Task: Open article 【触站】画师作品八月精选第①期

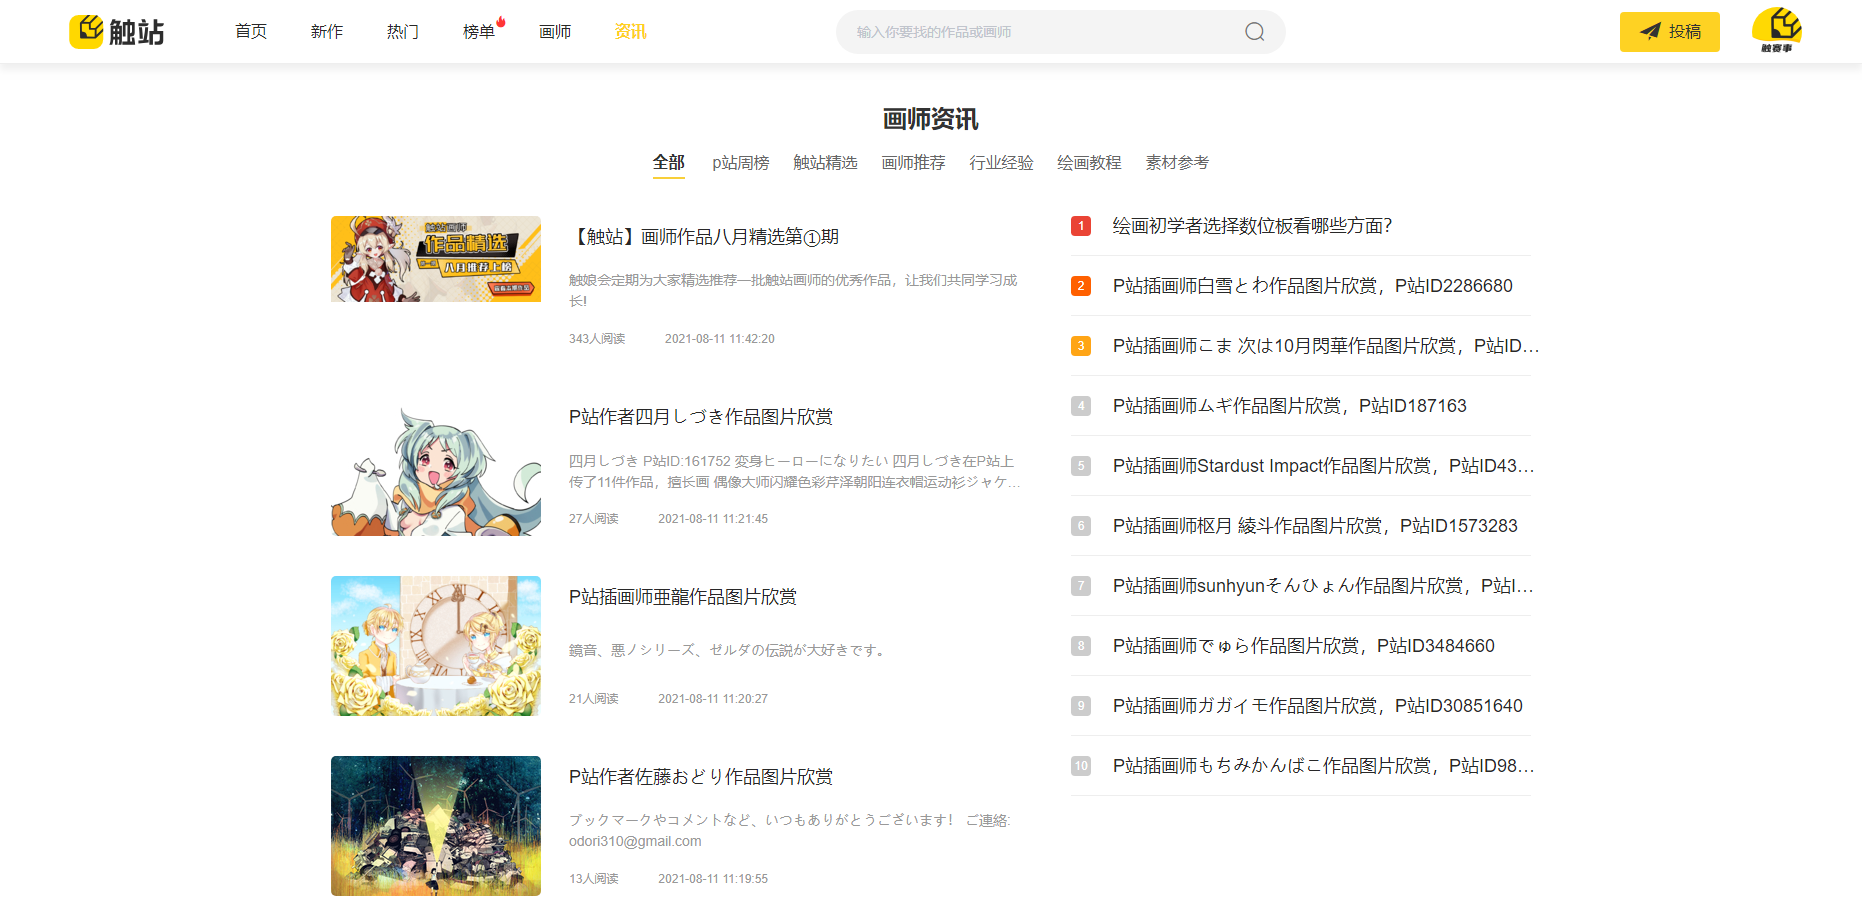Action: 704,237
